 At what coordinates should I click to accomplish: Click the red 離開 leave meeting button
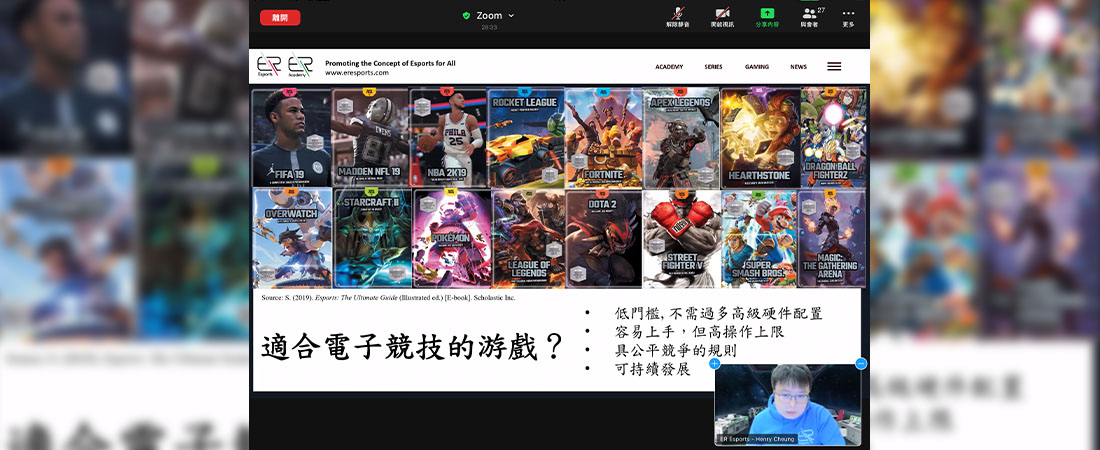(x=280, y=18)
